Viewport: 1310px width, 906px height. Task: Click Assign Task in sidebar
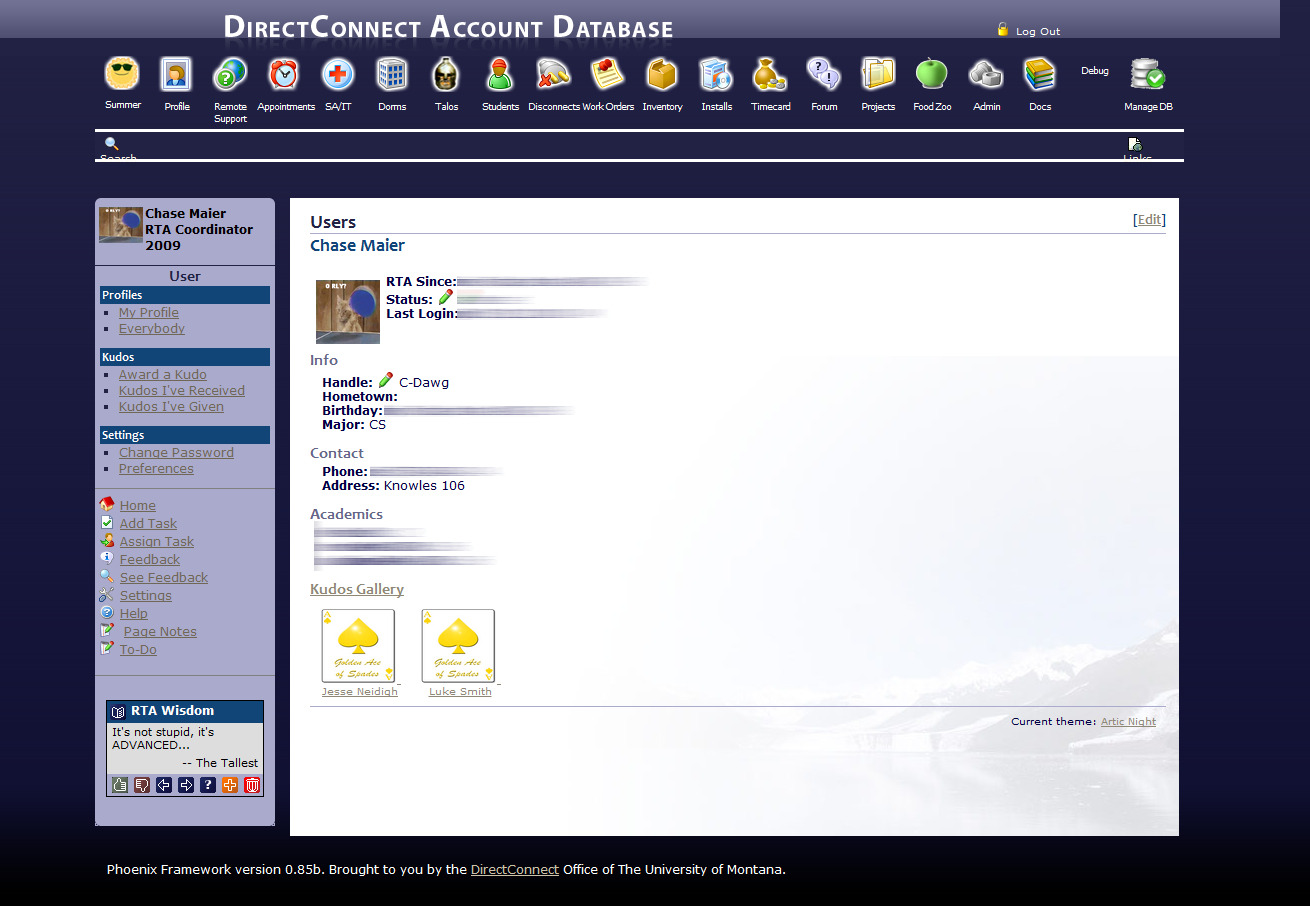click(x=157, y=542)
